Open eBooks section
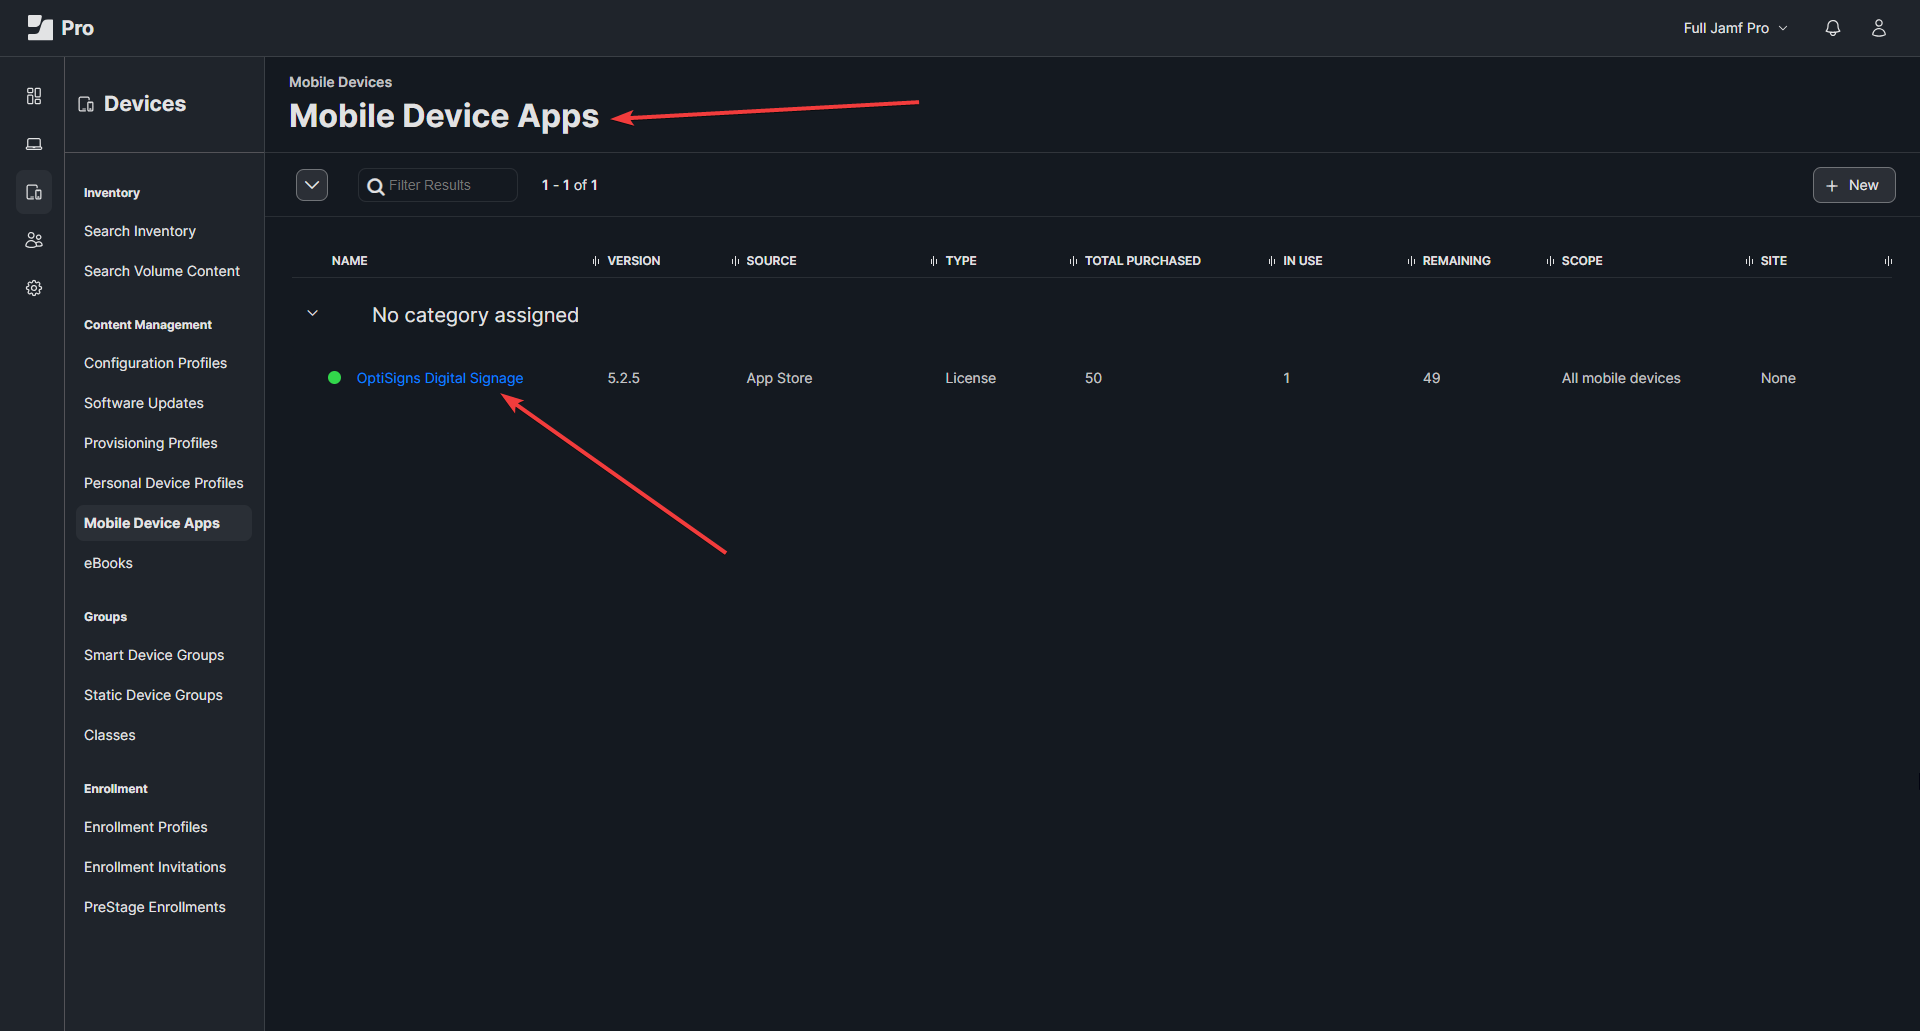The image size is (1920, 1031). [108, 563]
